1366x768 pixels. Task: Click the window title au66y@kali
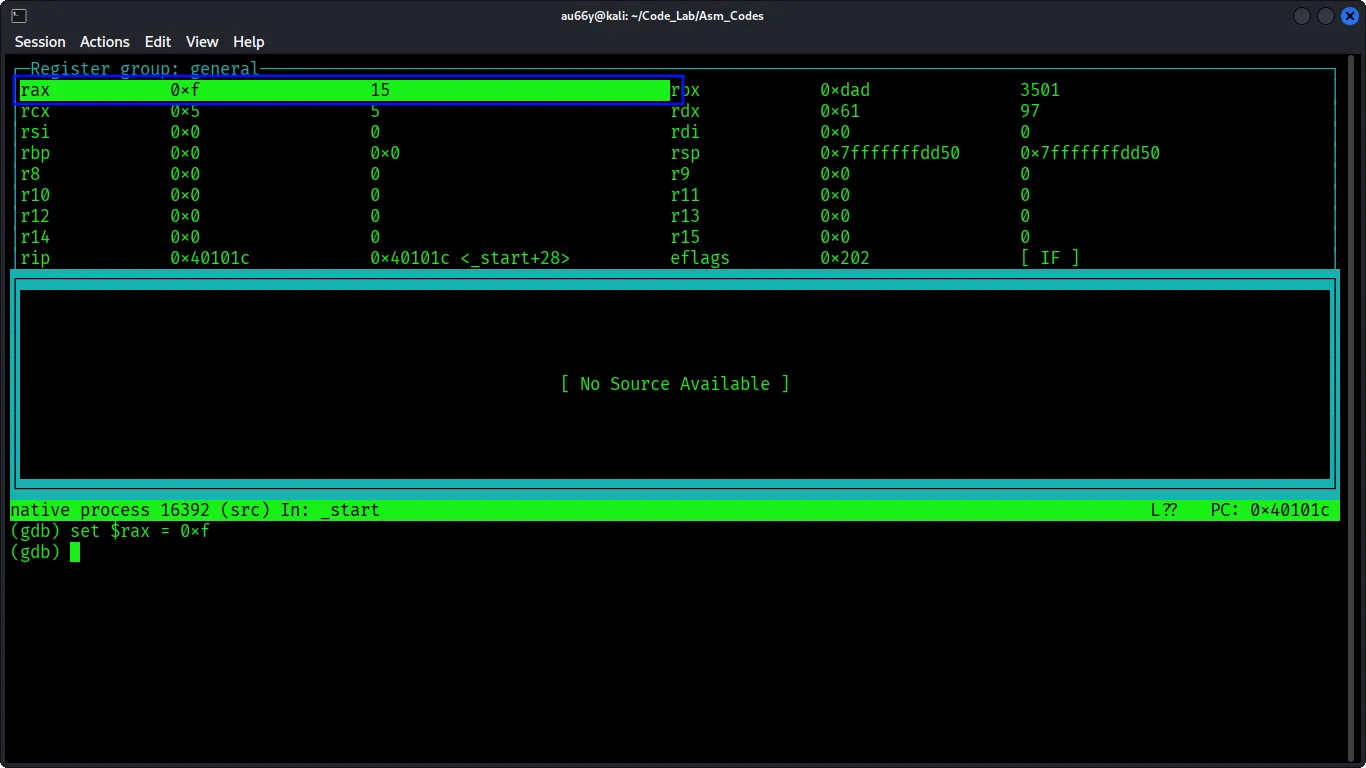point(662,16)
